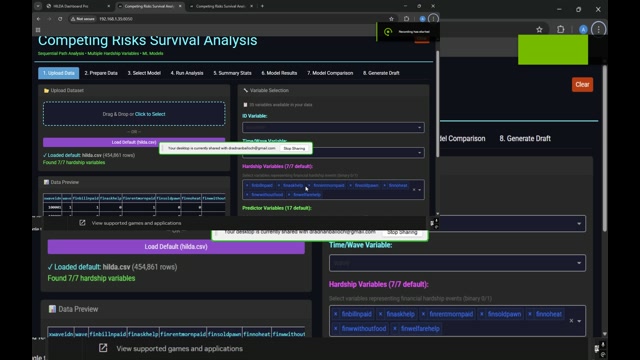Open the small 7. Model Comparison tab
This screenshot has height=360, width=640.
[x=330, y=73]
